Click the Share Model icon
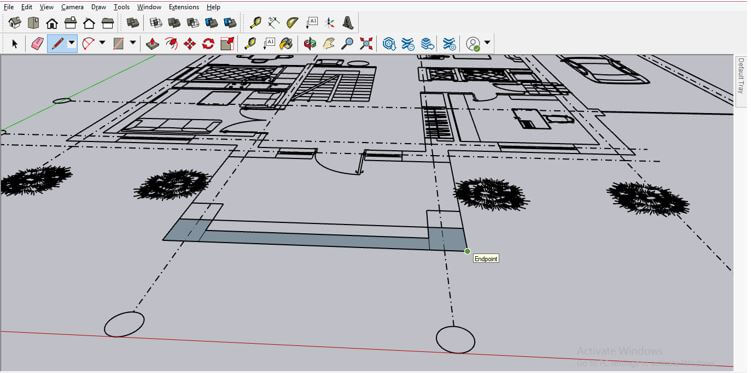Screen dimensions: 751x373 (x=408, y=44)
